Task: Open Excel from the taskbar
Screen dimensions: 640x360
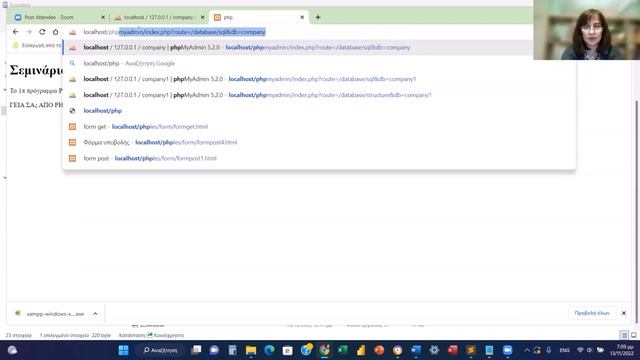Action: click(343, 350)
